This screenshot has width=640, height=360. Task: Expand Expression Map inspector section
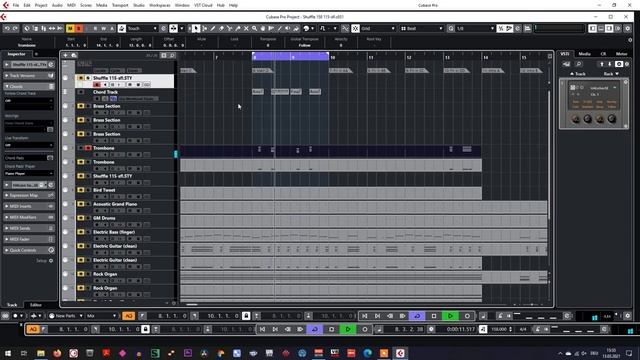[x=29, y=195]
